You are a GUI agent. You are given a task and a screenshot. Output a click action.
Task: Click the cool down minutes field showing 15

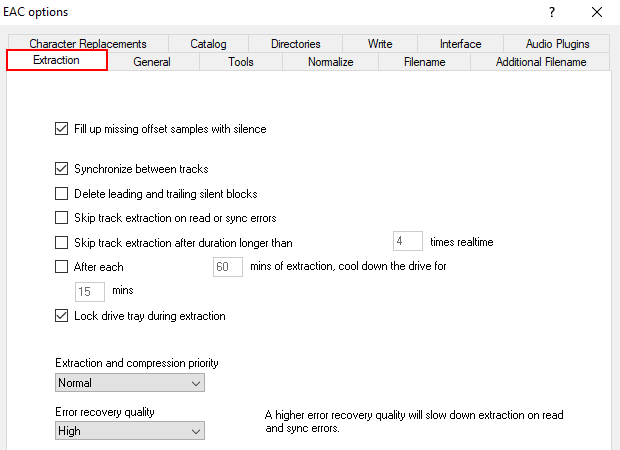click(x=90, y=292)
